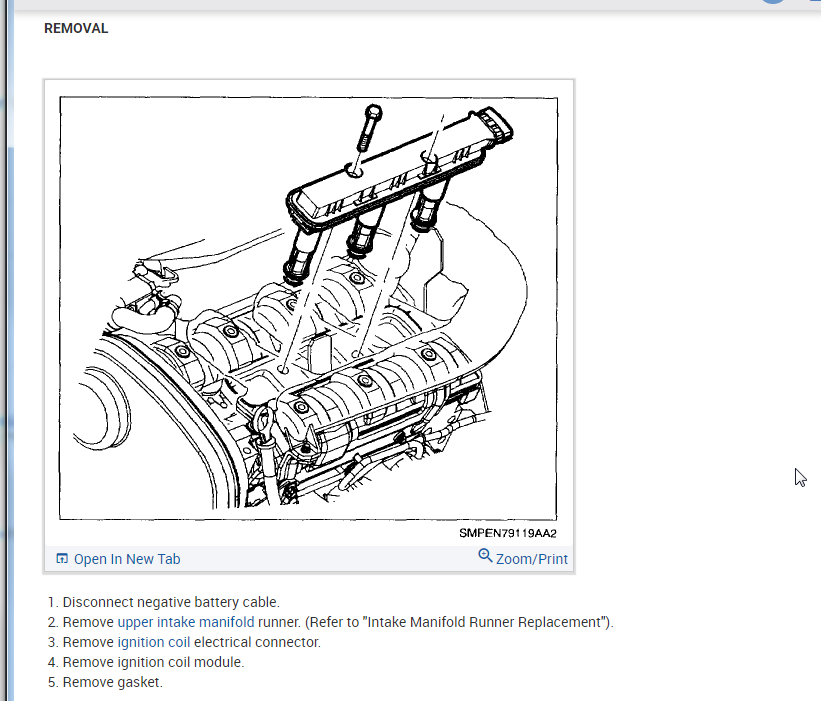Click the mounting bolt in the diagram
The image size is (821, 701).
[369, 130]
